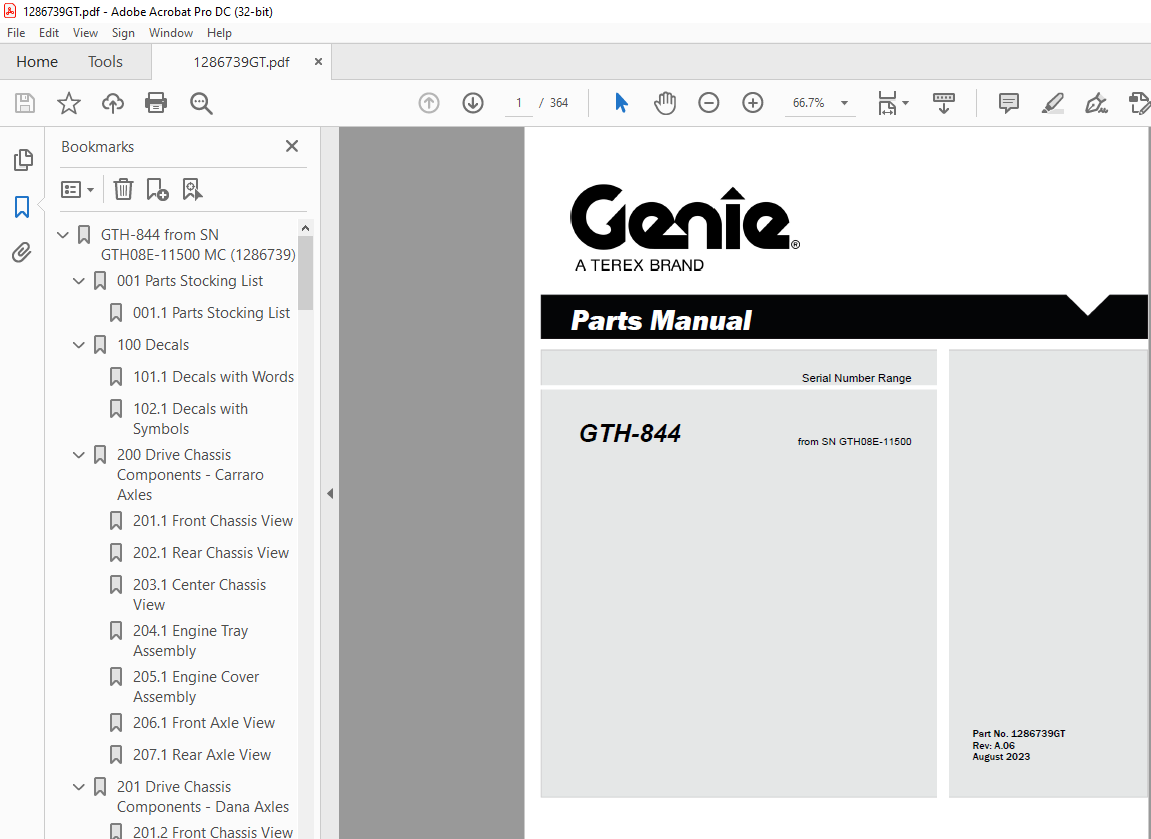Zoom in with plus button
Viewport: 1151px width, 839px height.
[x=752, y=103]
